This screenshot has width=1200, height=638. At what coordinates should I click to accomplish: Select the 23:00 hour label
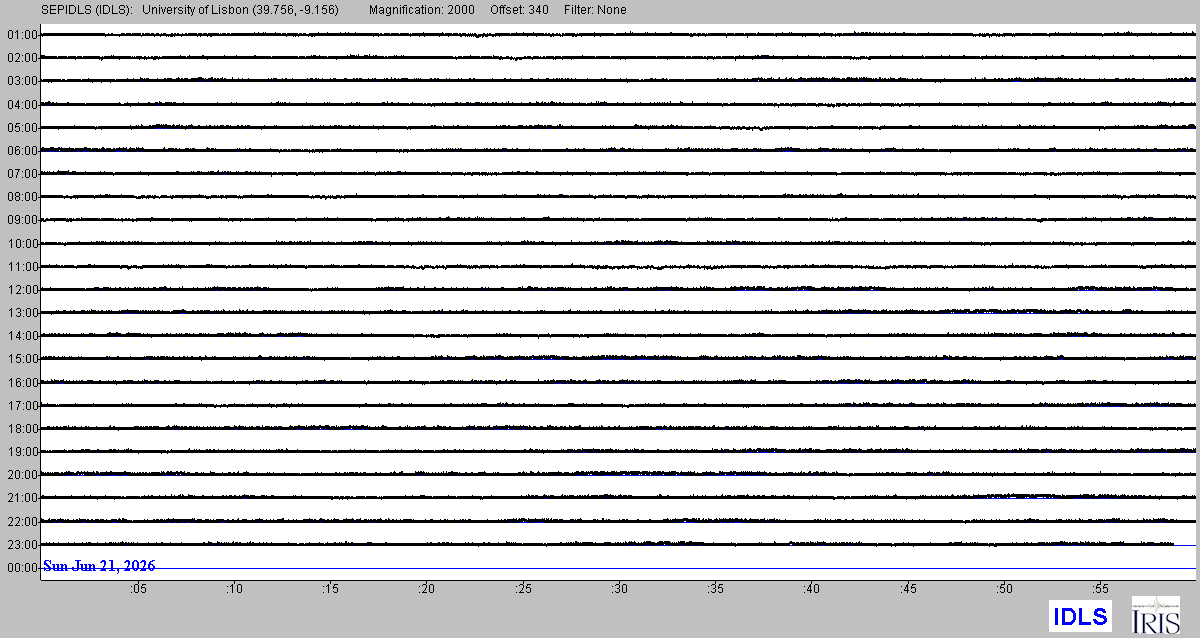pyautogui.click(x=22, y=545)
